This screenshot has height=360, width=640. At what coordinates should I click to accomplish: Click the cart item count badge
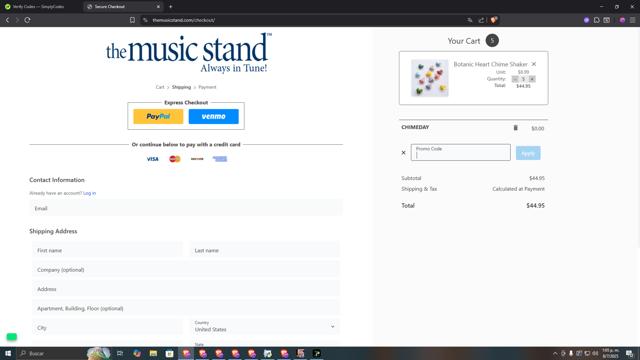pyautogui.click(x=492, y=40)
